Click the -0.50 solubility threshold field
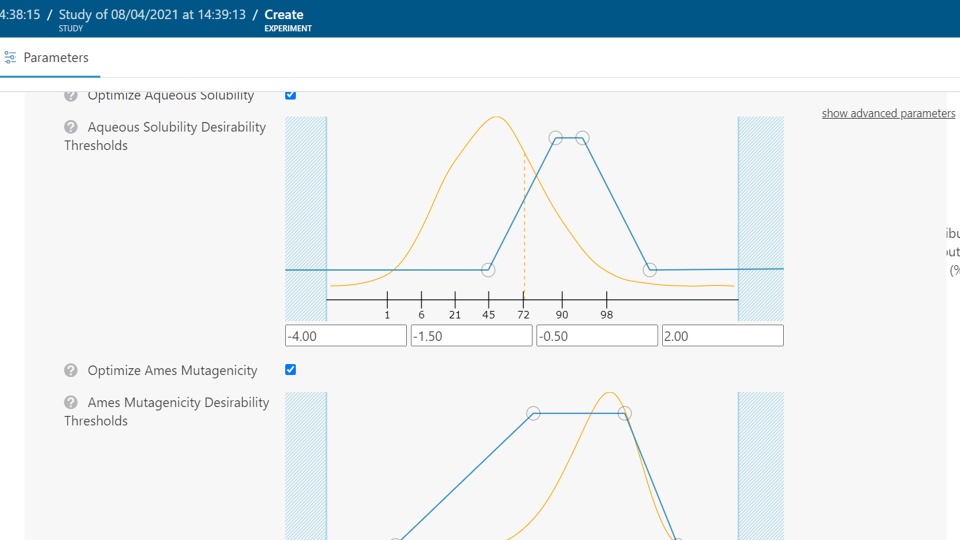 point(597,336)
